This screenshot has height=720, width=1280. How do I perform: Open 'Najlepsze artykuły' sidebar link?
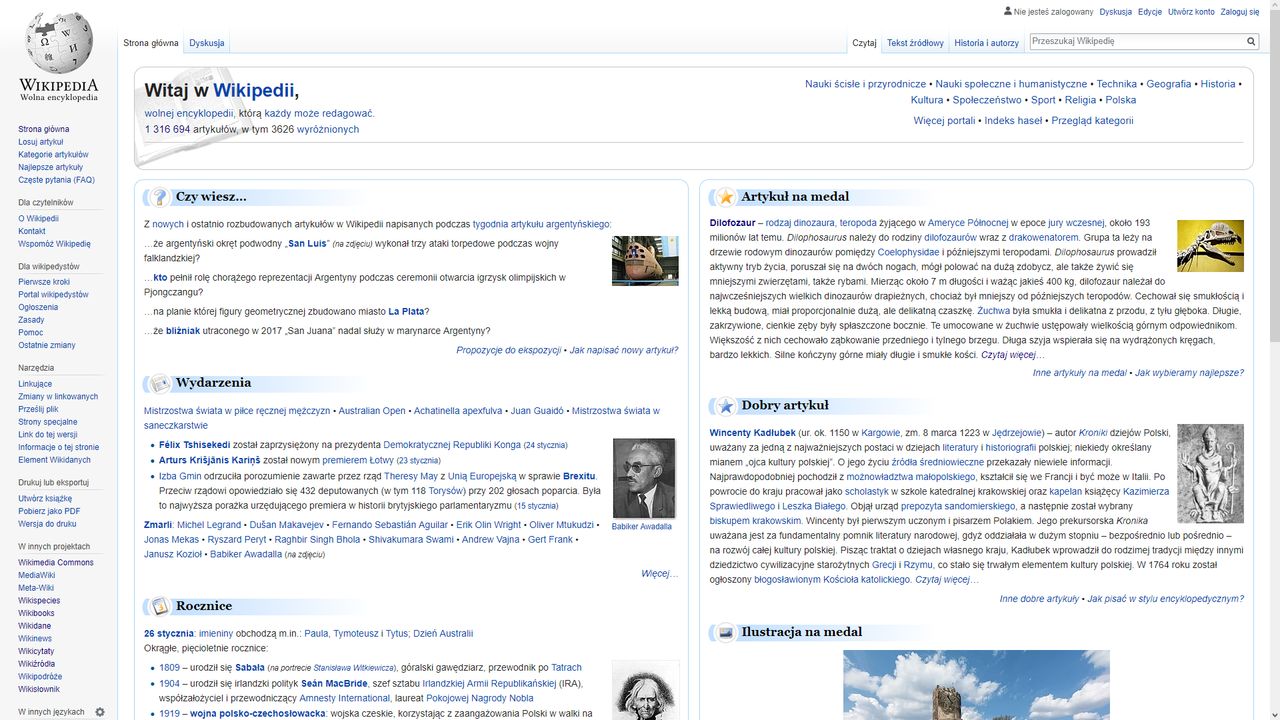51,168
